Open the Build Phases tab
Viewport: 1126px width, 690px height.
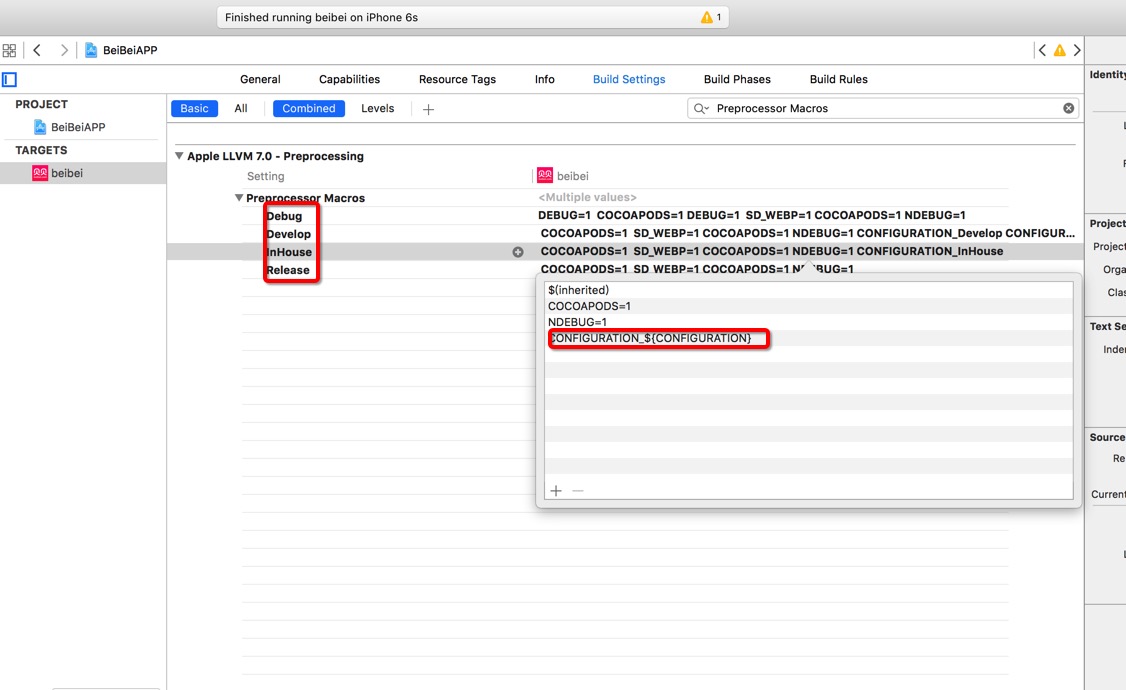coord(737,80)
